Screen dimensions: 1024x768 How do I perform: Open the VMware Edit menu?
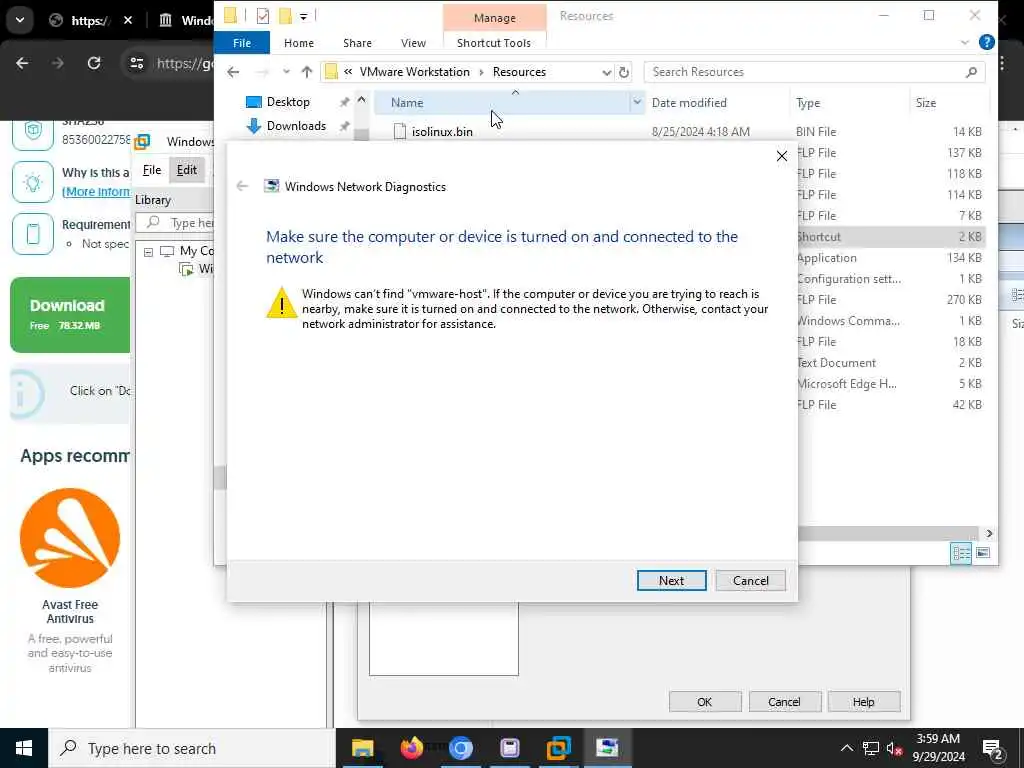point(187,170)
